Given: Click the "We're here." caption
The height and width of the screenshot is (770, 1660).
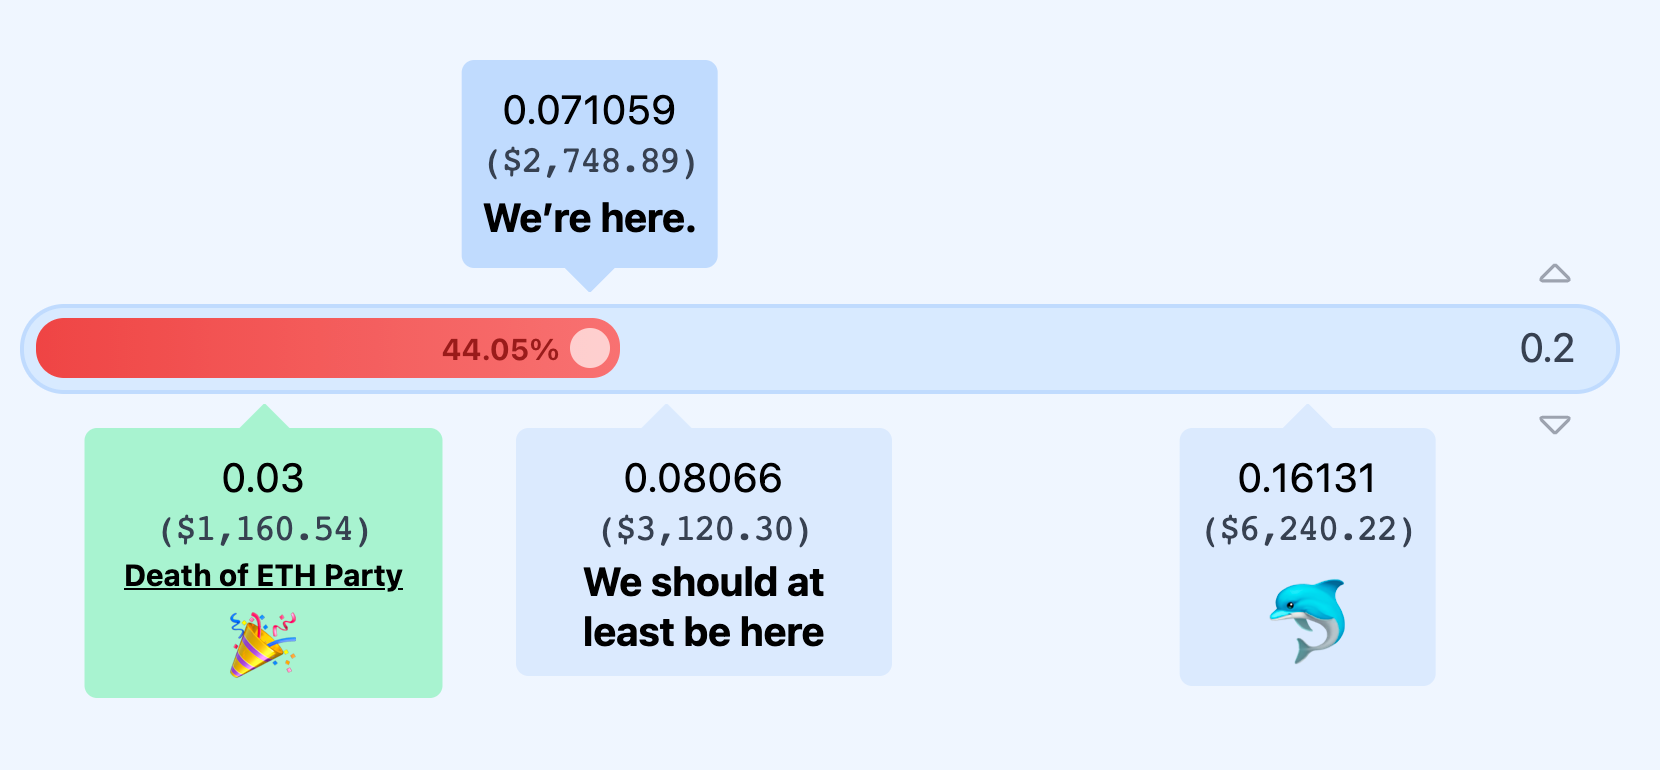Looking at the screenshot, I should tap(590, 218).
